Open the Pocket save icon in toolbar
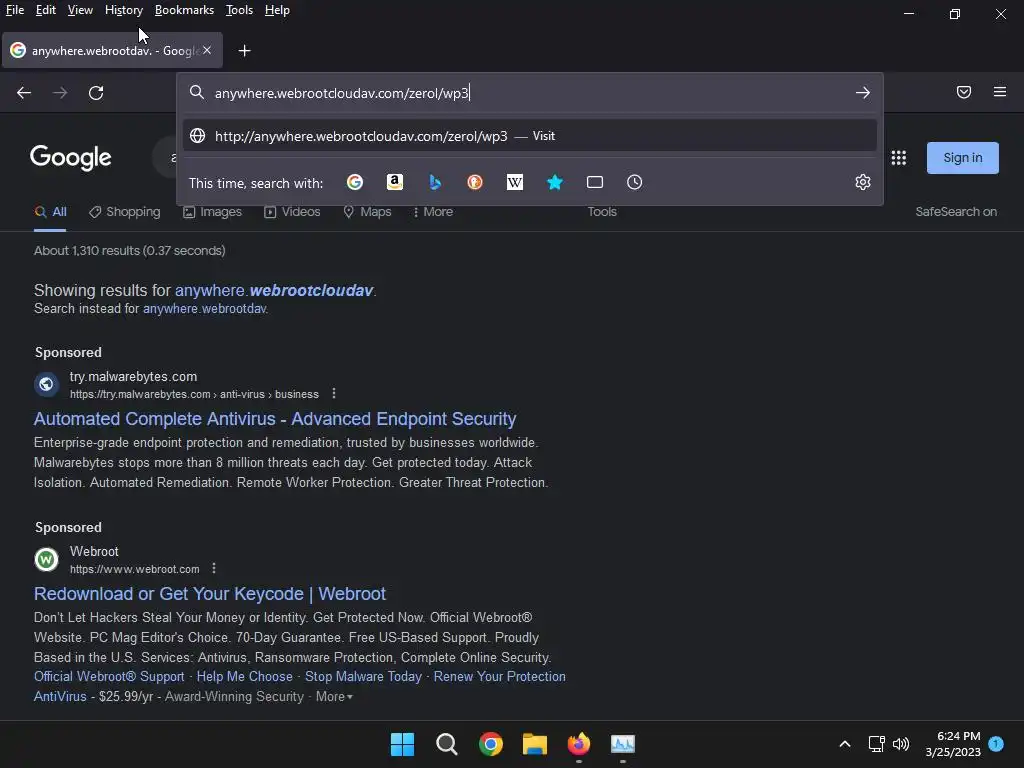 [964, 92]
